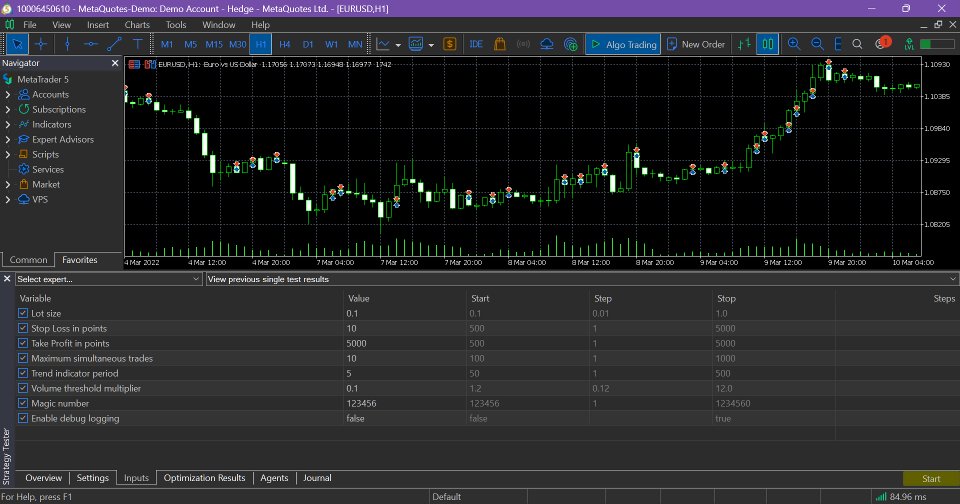Toggle the Trend indicator period checkbox
The image size is (960, 504).
click(23, 373)
